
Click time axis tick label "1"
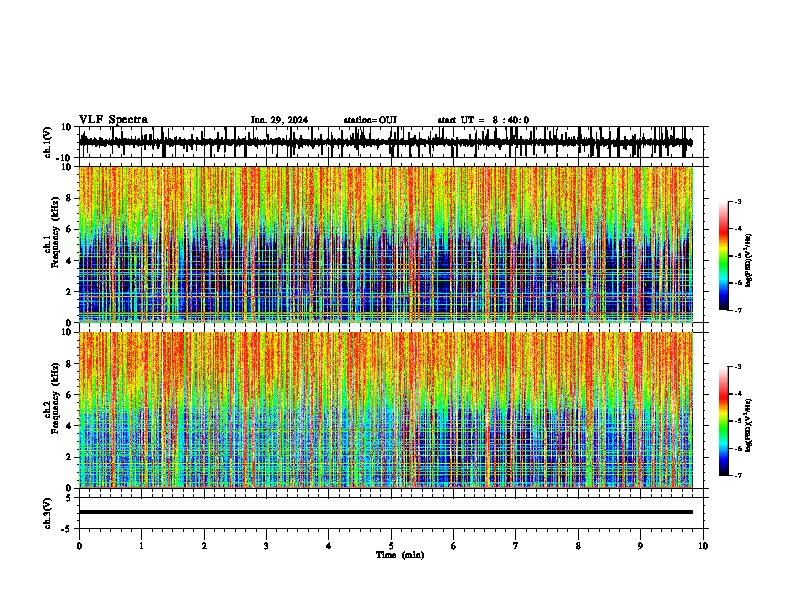point(141,546)
